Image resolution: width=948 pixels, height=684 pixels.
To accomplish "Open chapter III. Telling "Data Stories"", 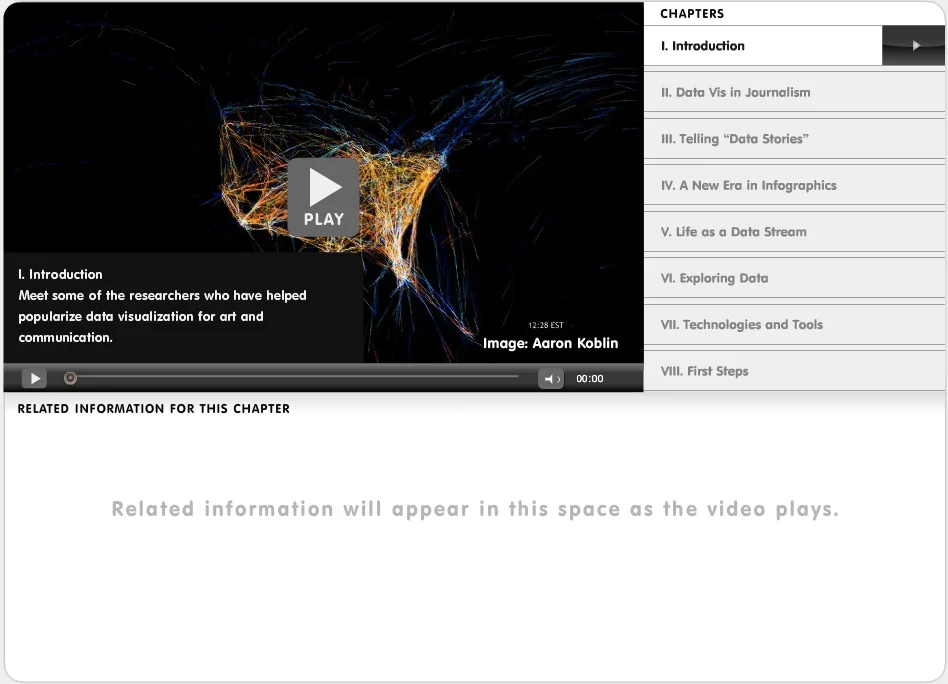I will point(794,138).
